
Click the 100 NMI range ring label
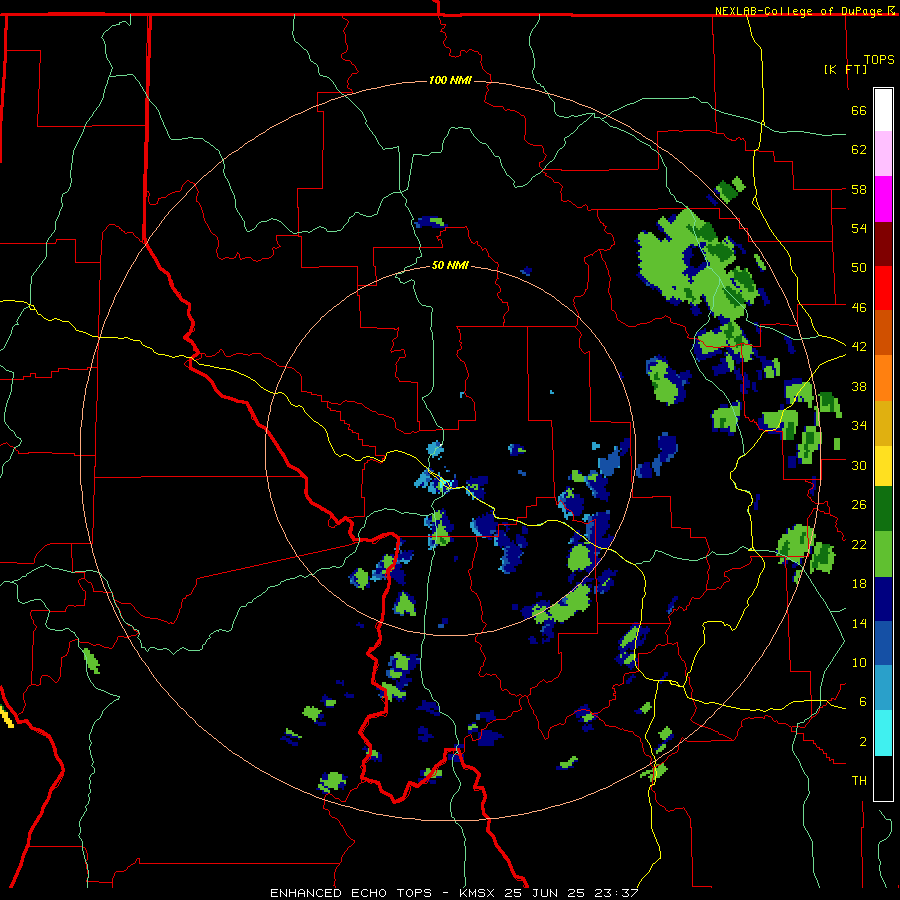click(x=450, y=80)
